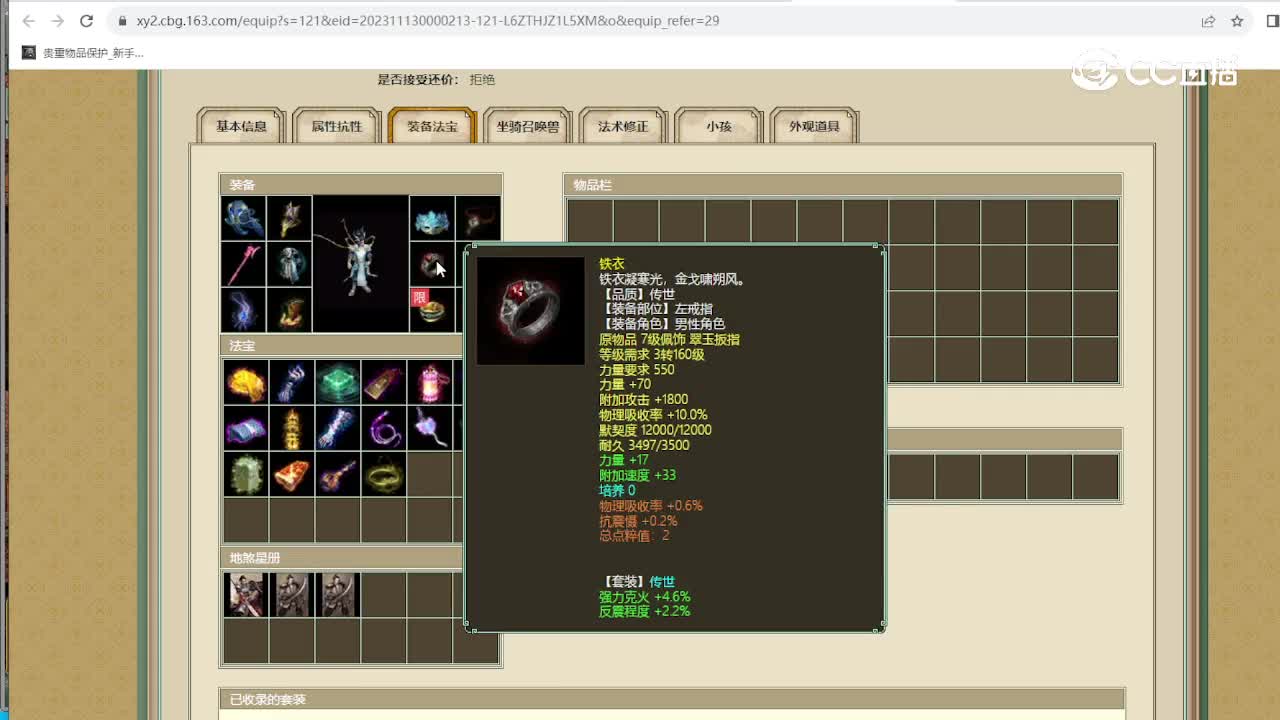Click the golden pagoda 法宝 icon

tap(291, 428)
